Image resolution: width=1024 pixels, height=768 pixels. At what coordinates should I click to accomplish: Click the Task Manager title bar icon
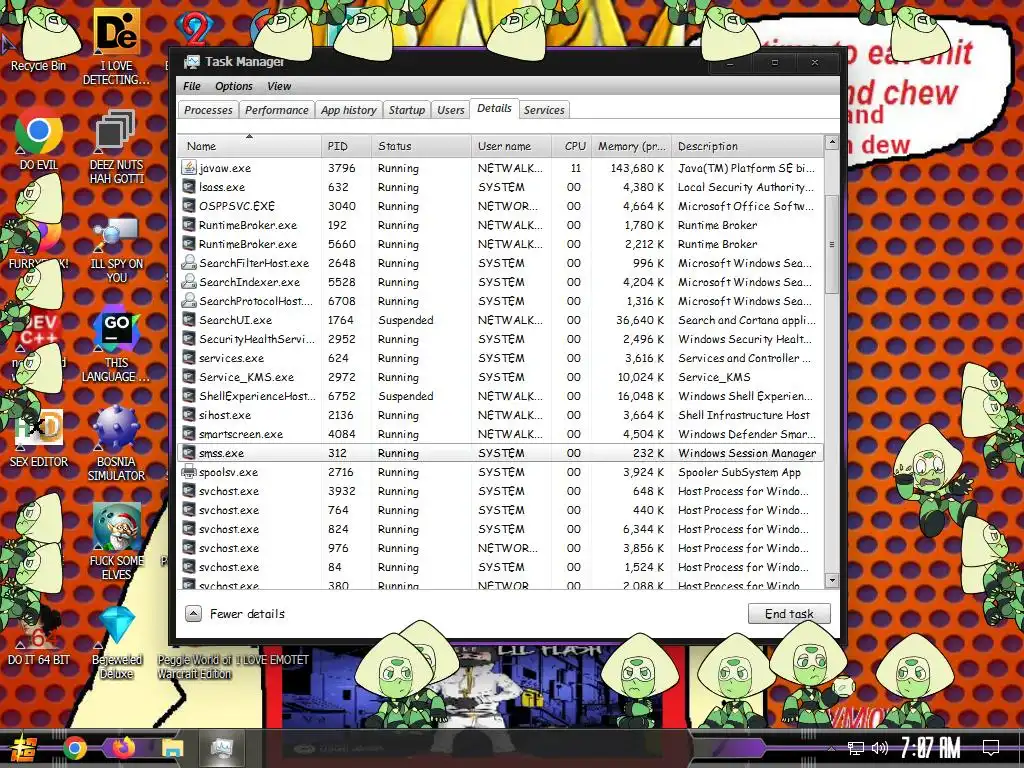click(191, 62)
